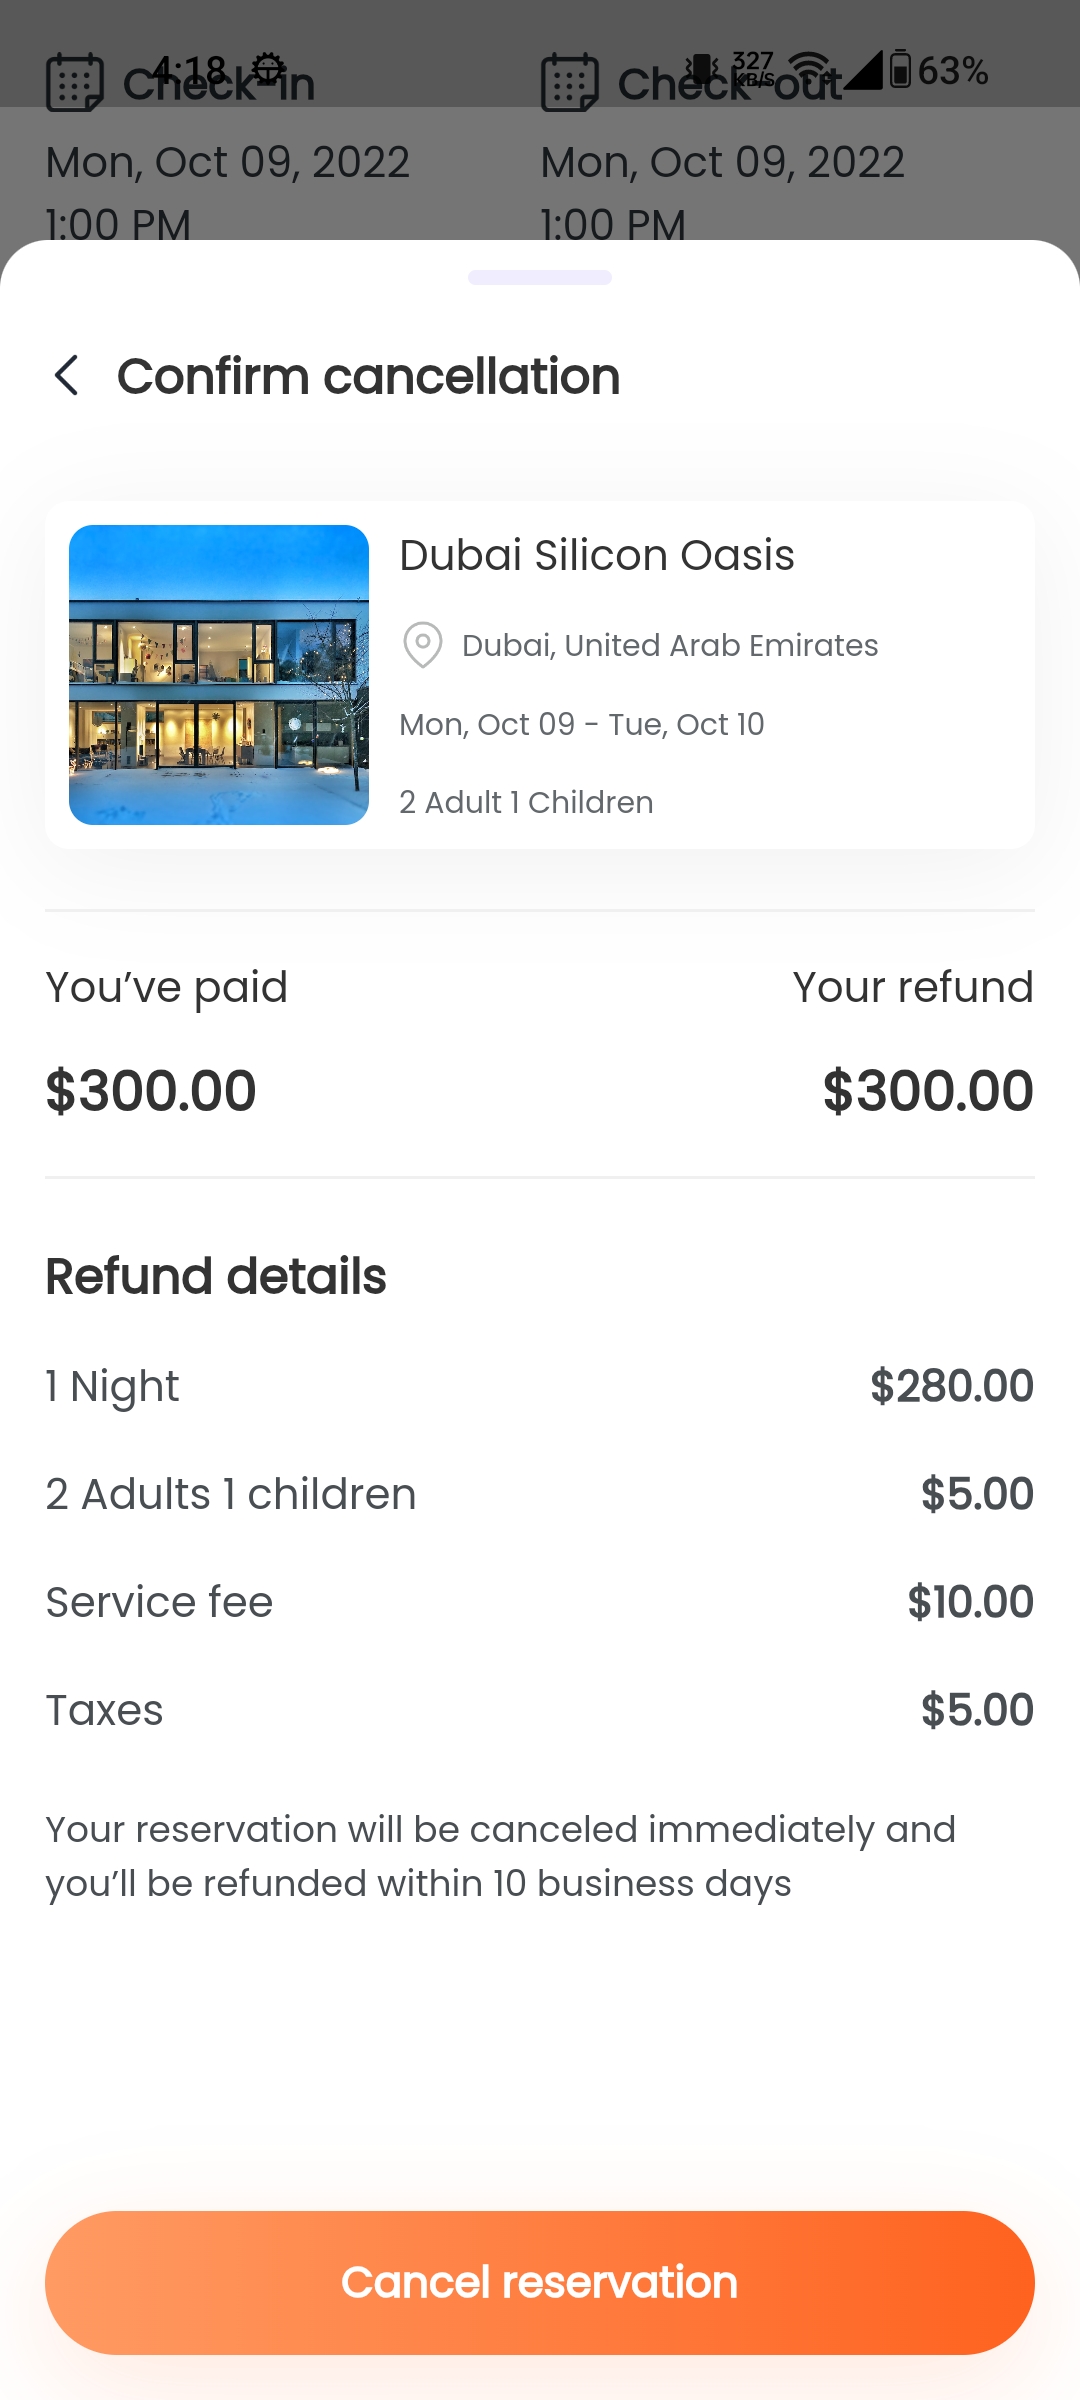This screenshot has width=1080, height=2400.
Task: Tap the Dubai Silicon Oasis hotel name
Action: [597, 555]
